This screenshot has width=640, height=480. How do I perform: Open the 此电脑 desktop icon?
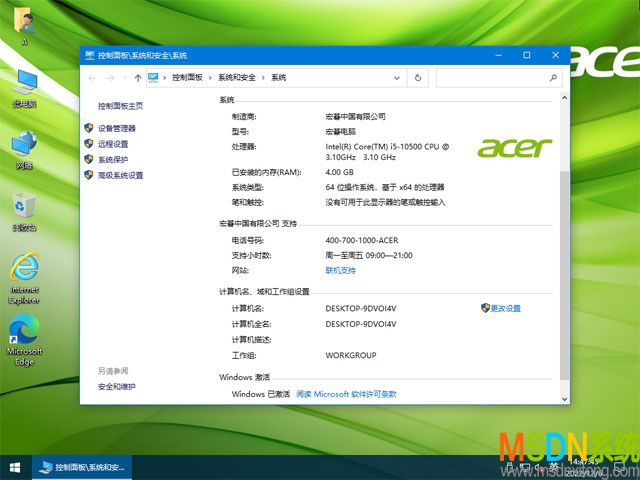(24, 88)
